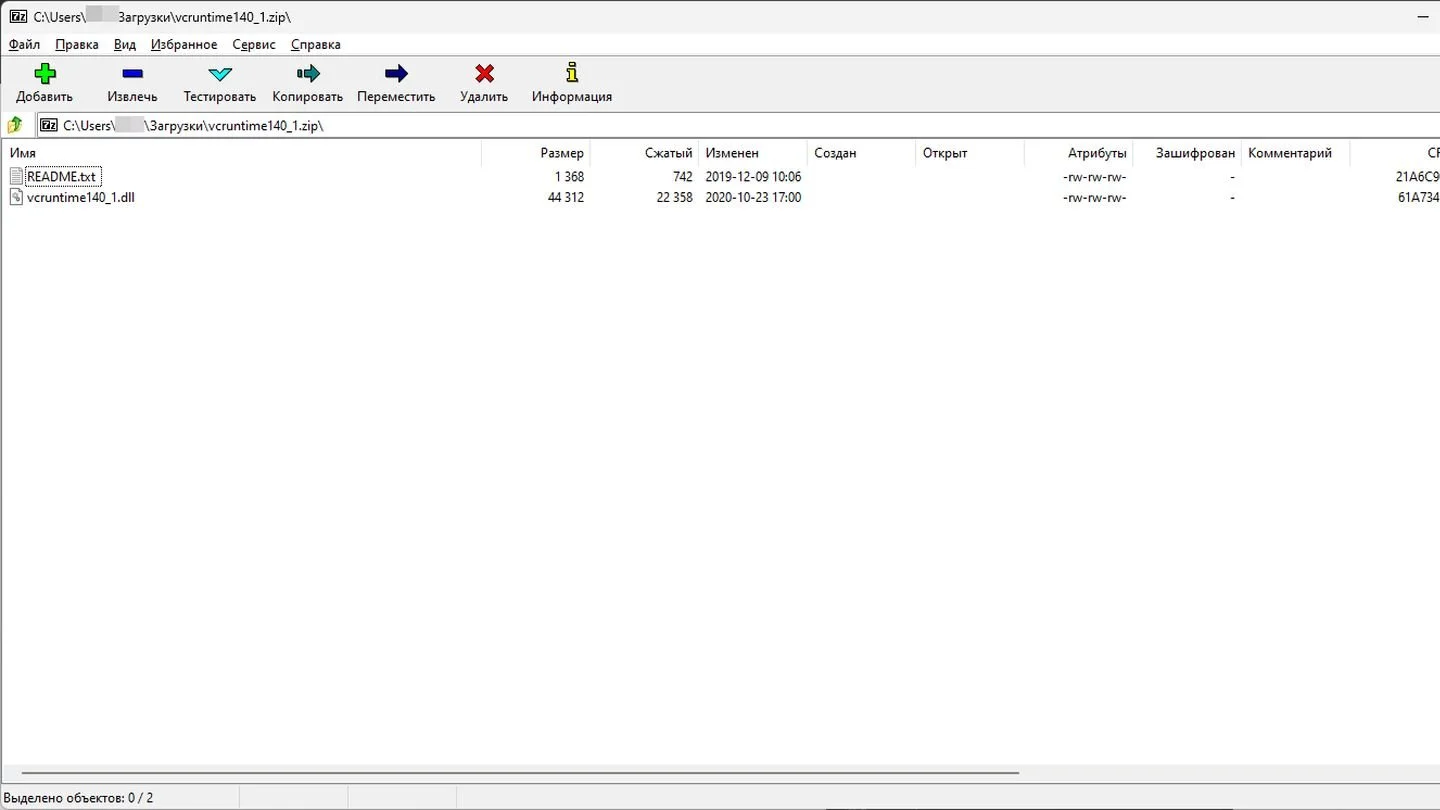
Task: Click the blue minus Извлечь icon
Action: [x=132, y=73]
